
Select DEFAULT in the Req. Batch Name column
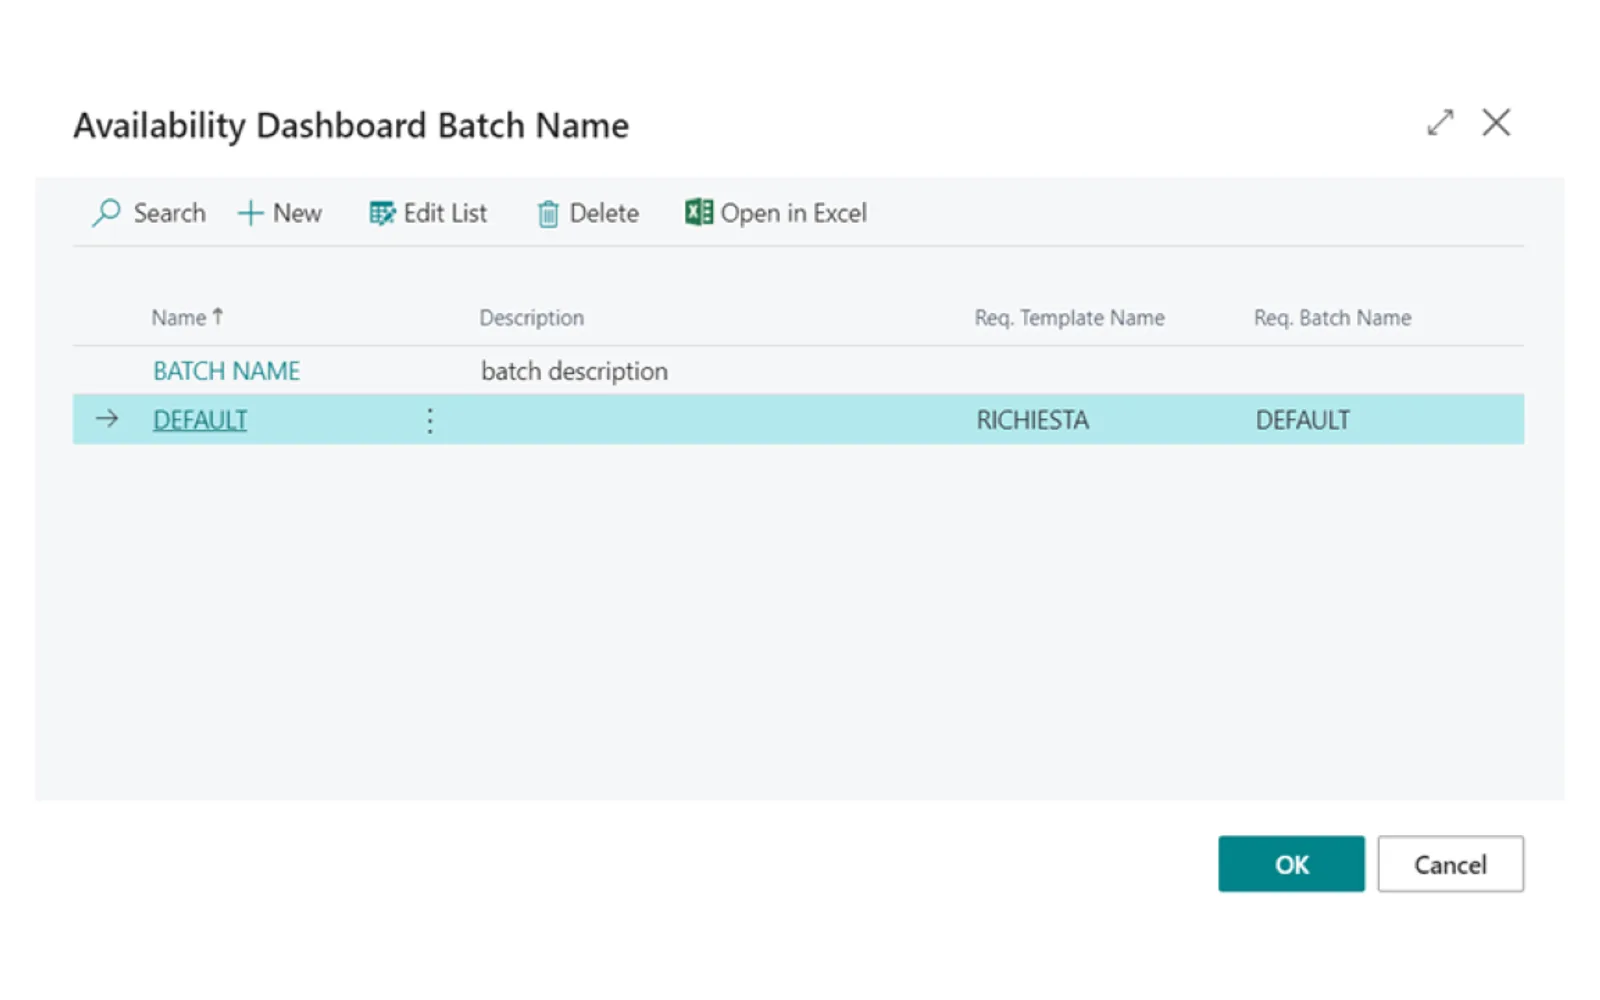(x=1302, y=420)
